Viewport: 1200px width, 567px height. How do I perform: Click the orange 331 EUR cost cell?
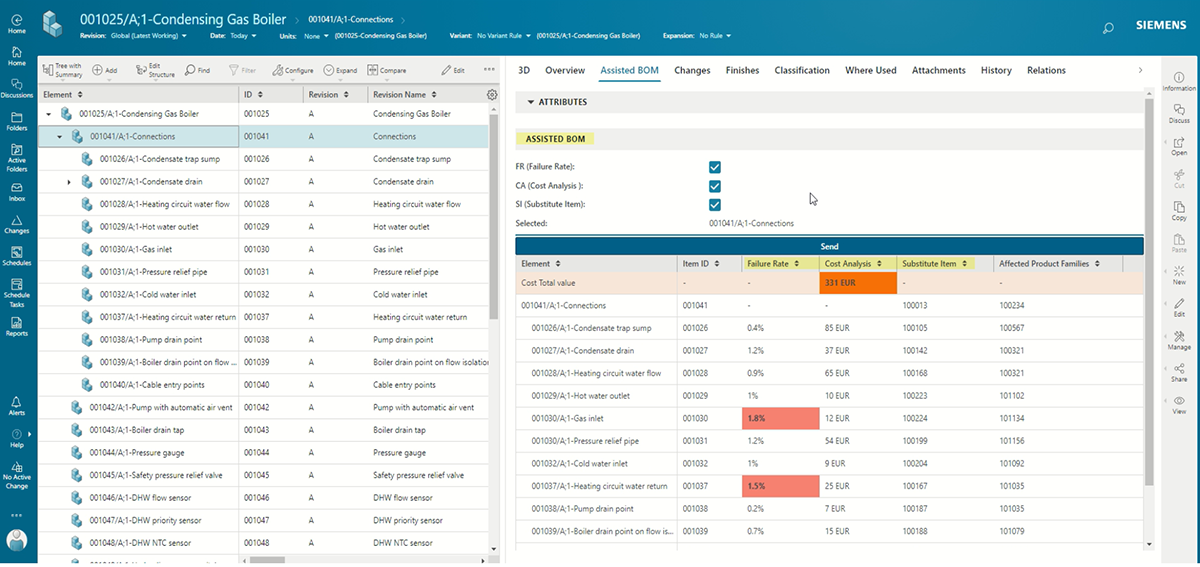click(857, 283)
